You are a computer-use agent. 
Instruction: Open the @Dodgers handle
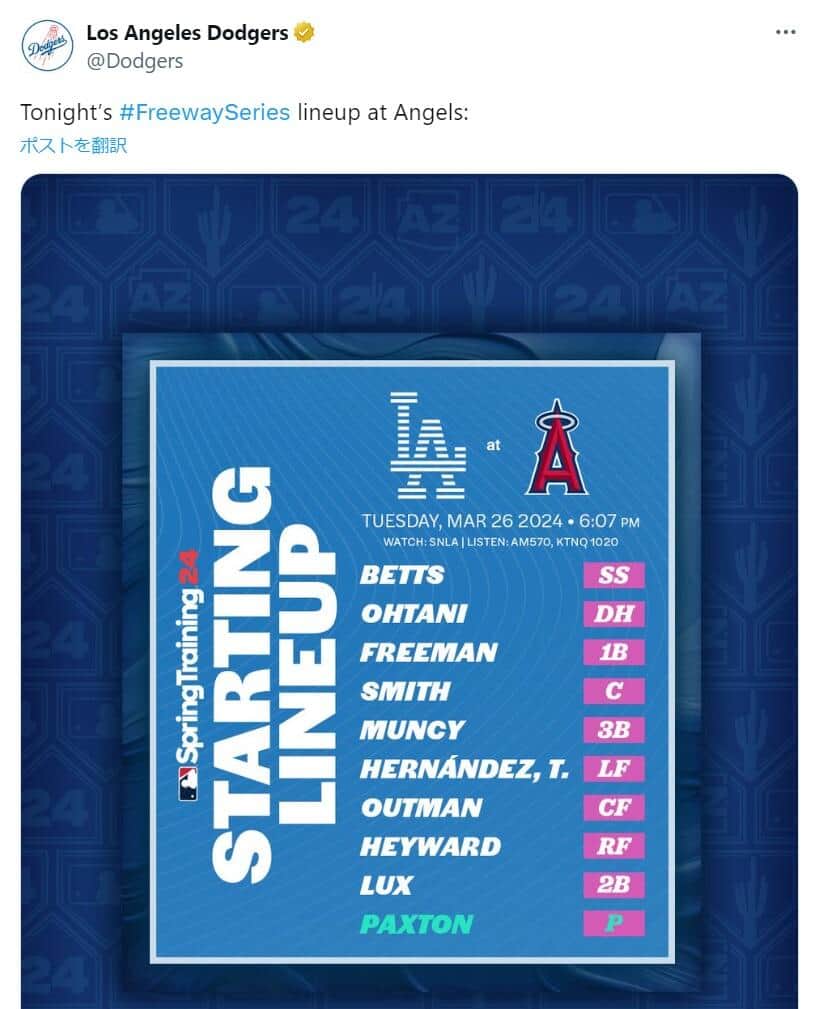point(135,61)
